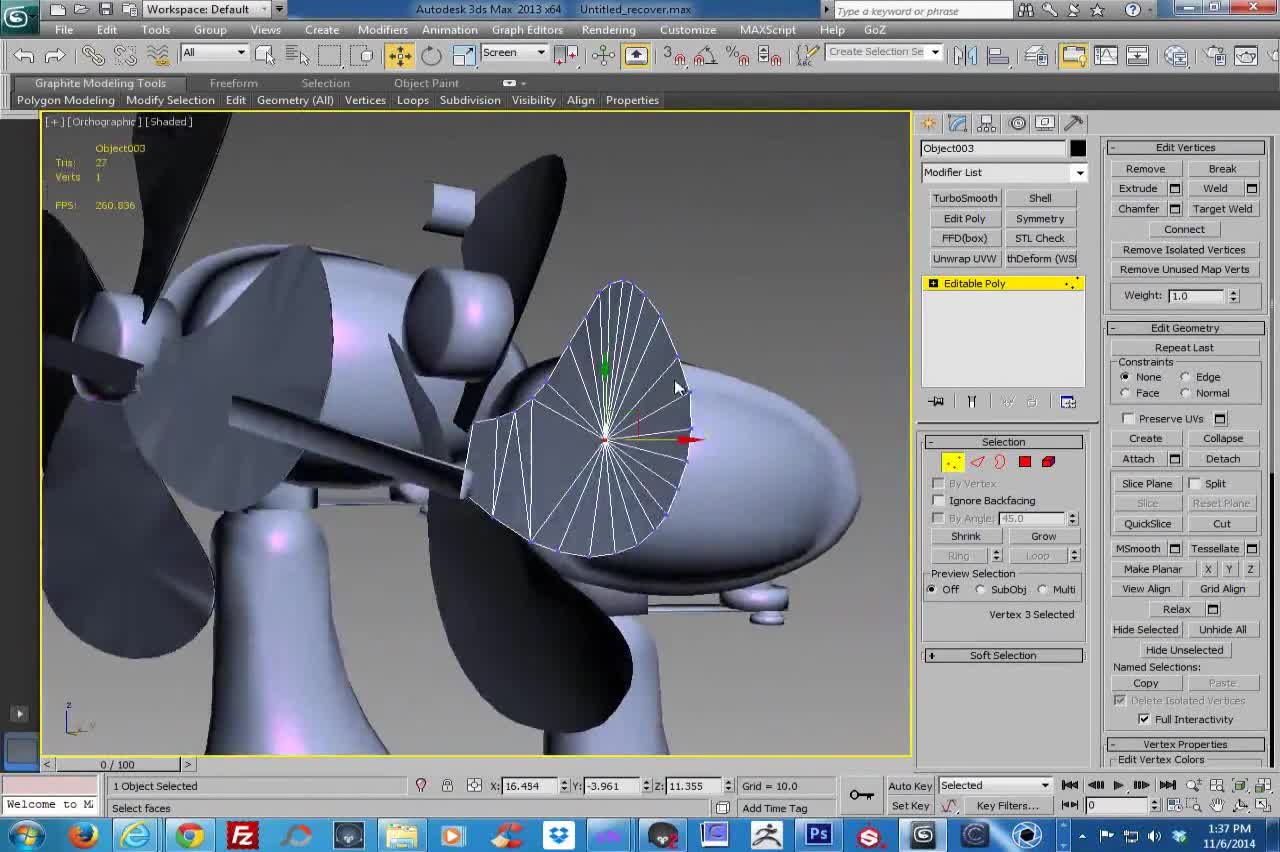The image size is (1280, 852).
Task: Toggle Angle Snap in the toolbar
Action: 709,57
